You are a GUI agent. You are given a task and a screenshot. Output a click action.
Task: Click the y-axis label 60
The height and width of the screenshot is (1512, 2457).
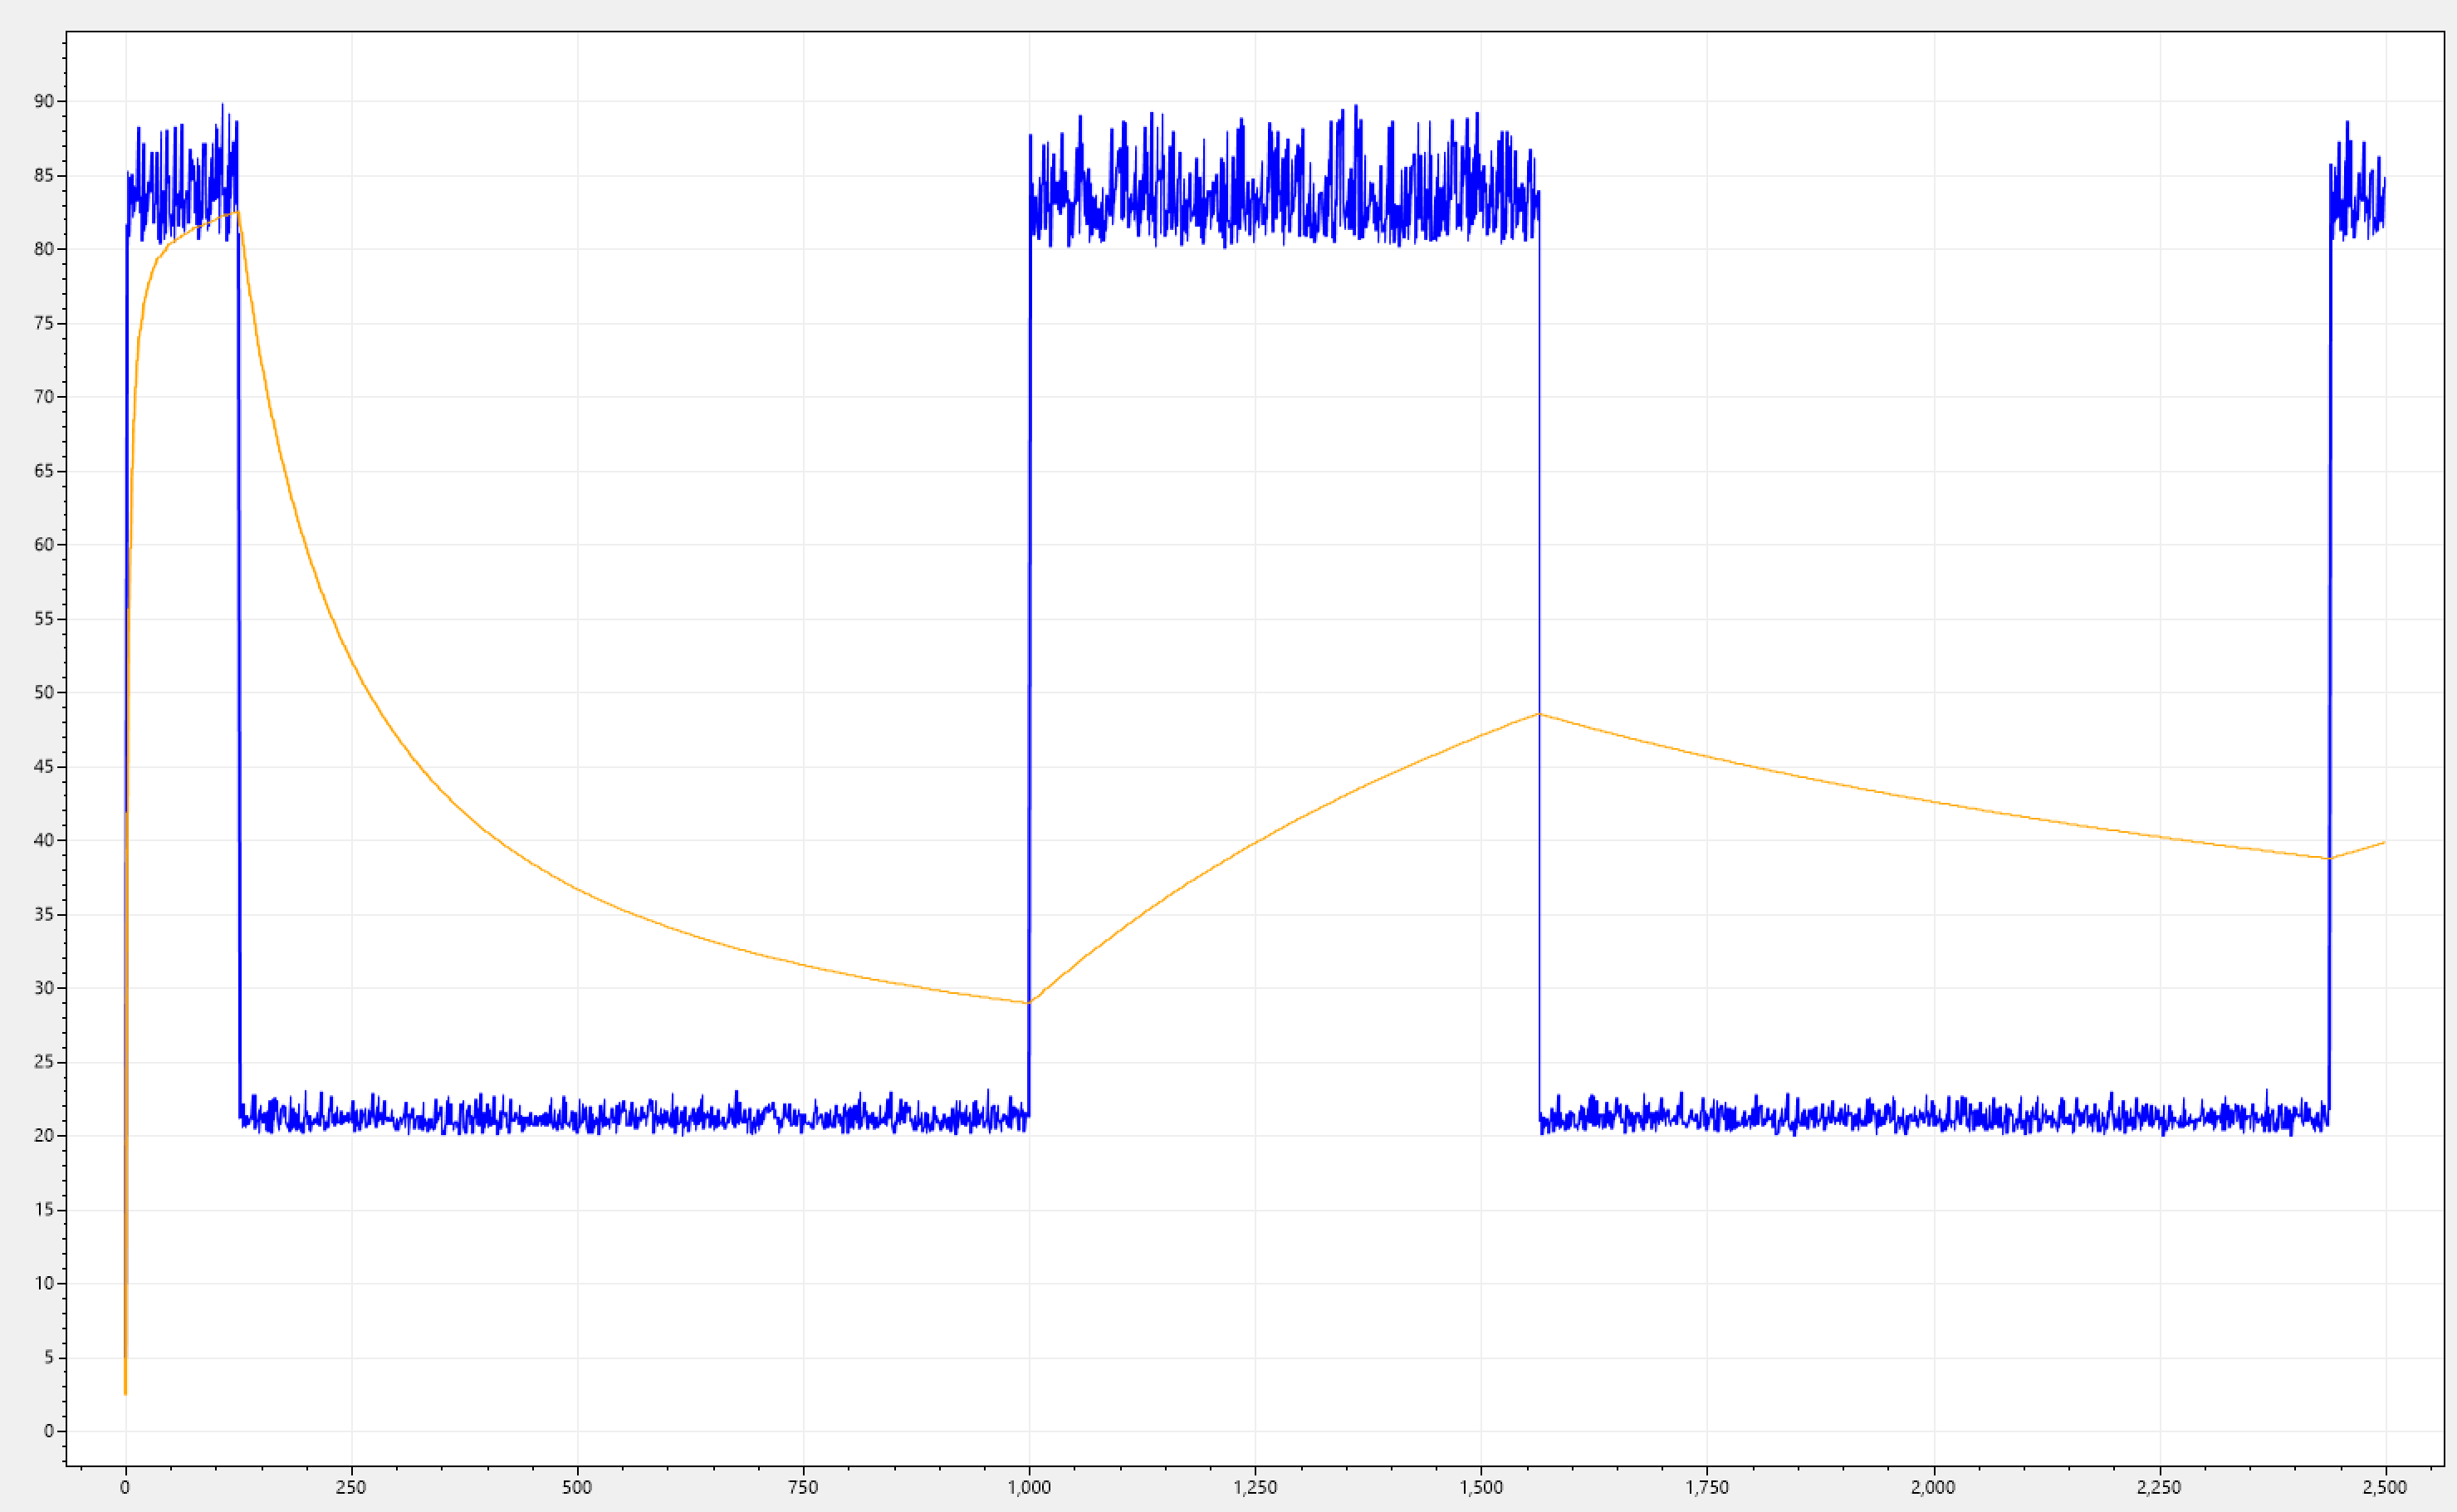[44, 545]
